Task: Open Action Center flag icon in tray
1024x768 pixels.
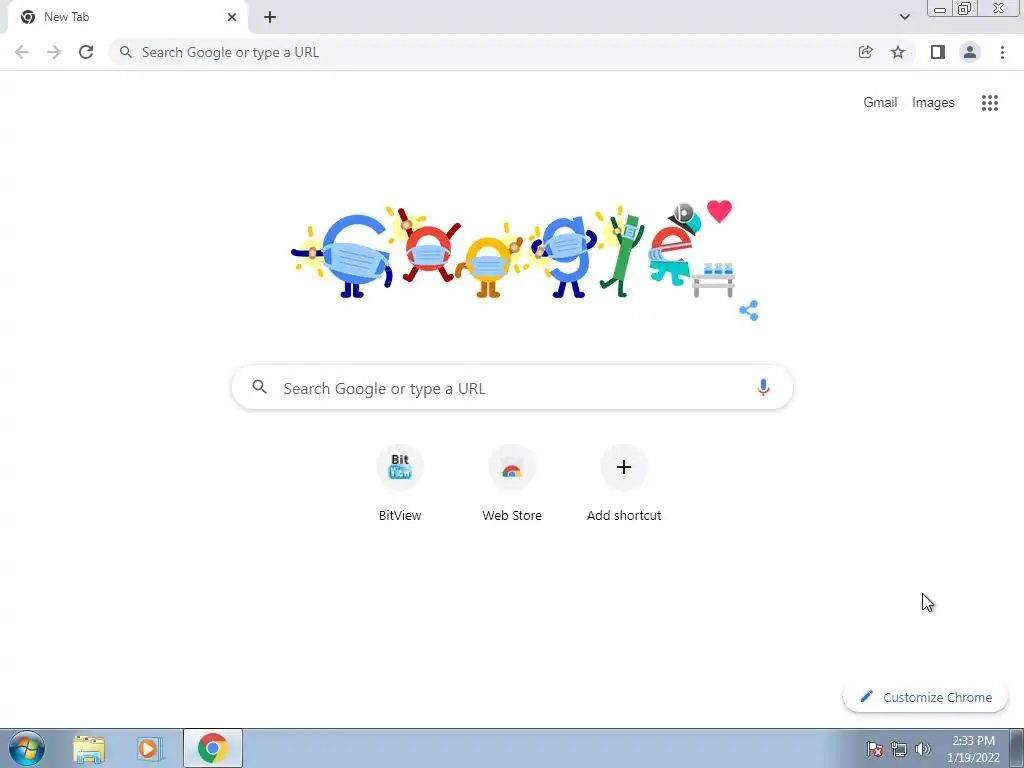Action: click(x=874, y=749)
